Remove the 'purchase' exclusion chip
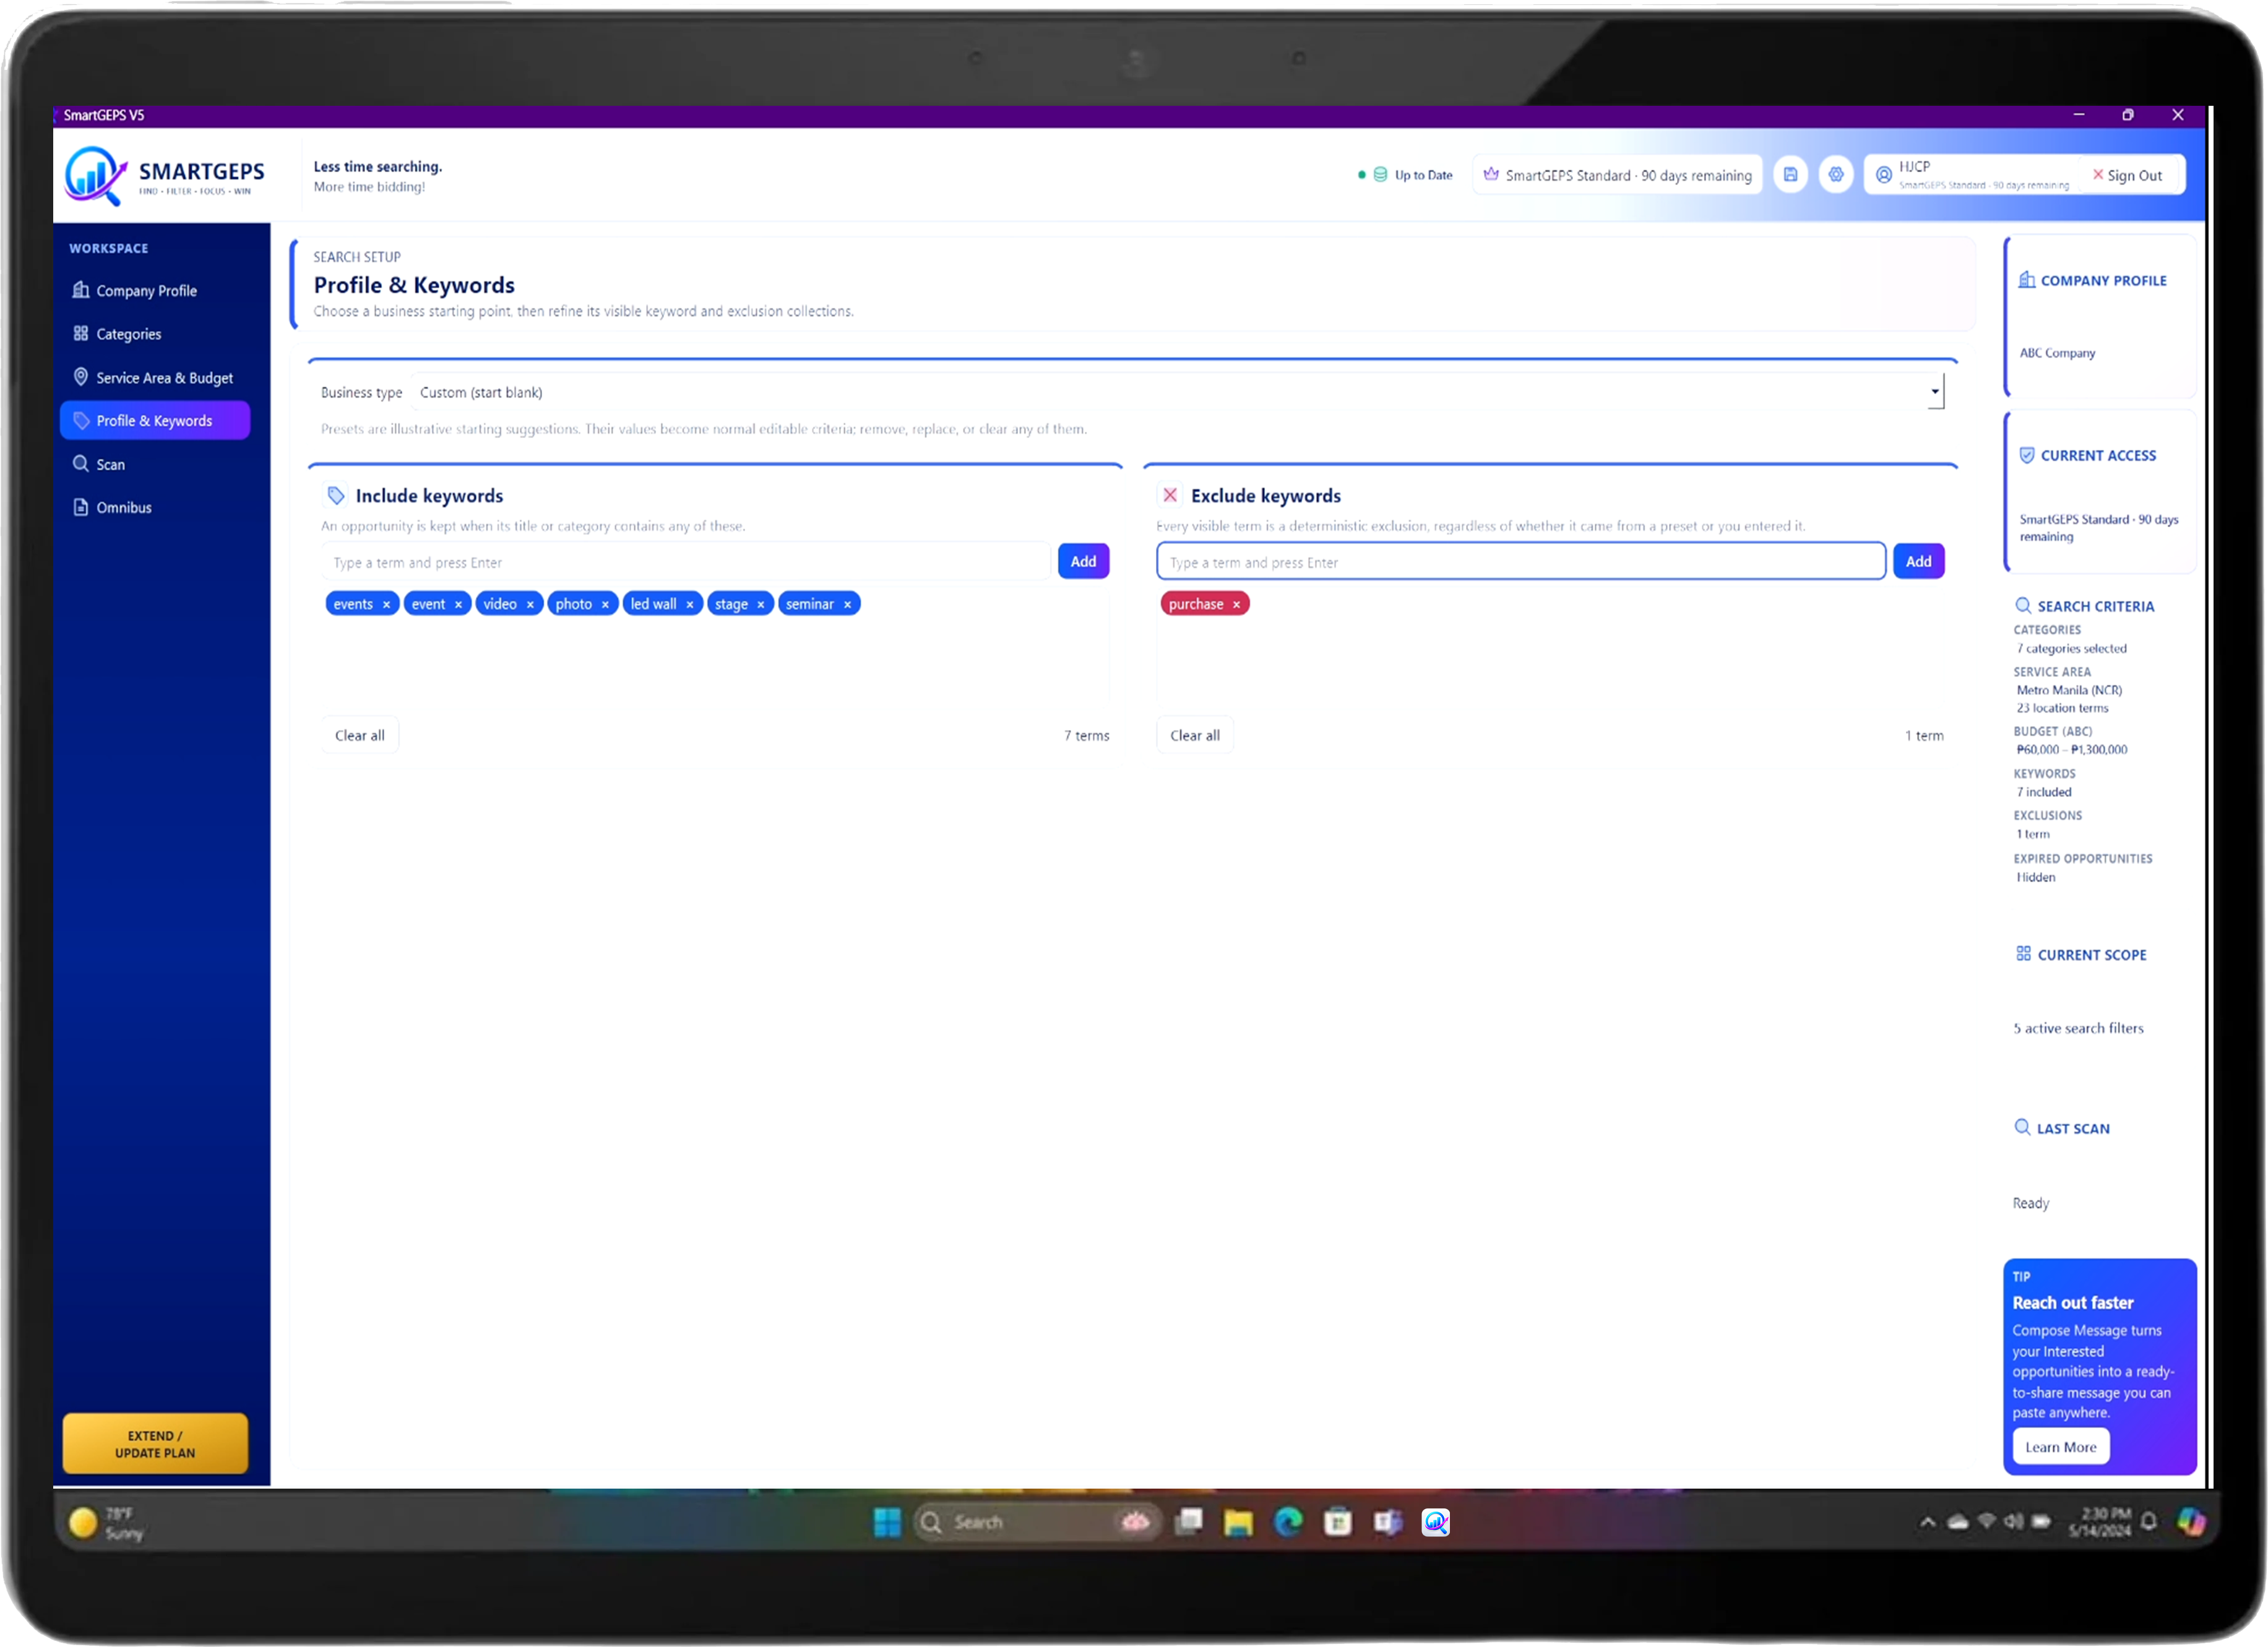This screenshot has width=2268, height=1647. pyautogui.click(x=1236, y=604)
